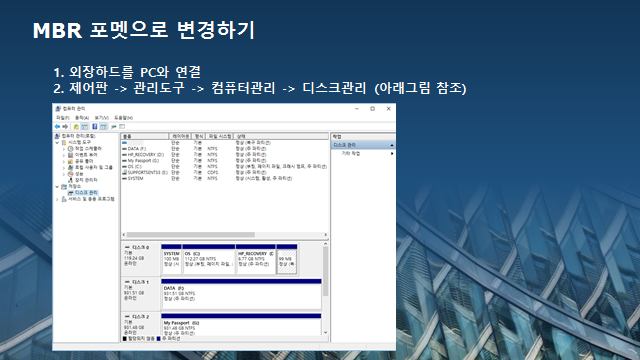Screen dimensions: 640x360
Task: Select the Device Manager tree icon
Action: 70,180
